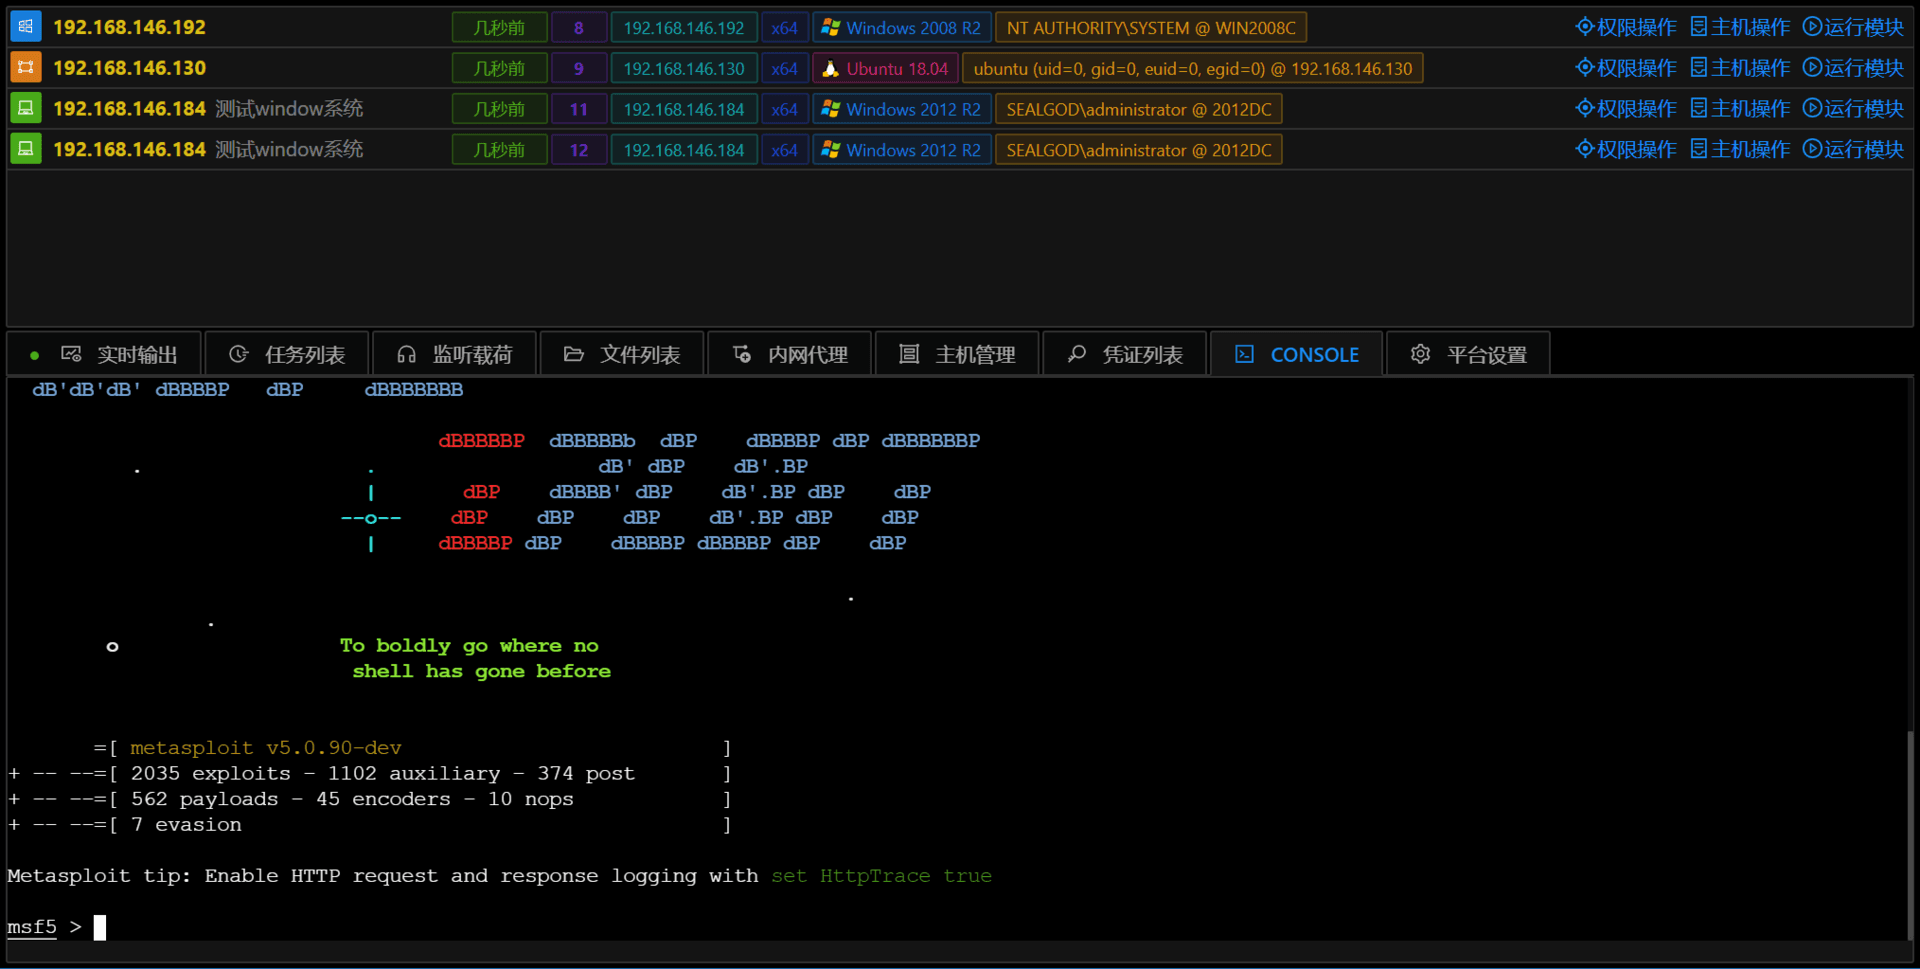Click the clock icon on 任务列表 tab

coord(238,354)
